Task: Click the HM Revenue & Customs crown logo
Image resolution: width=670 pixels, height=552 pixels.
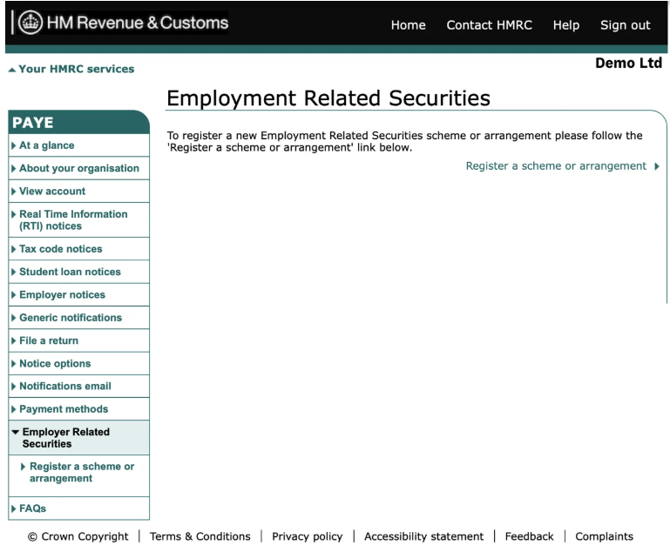Action: click(x=30, y=23)
